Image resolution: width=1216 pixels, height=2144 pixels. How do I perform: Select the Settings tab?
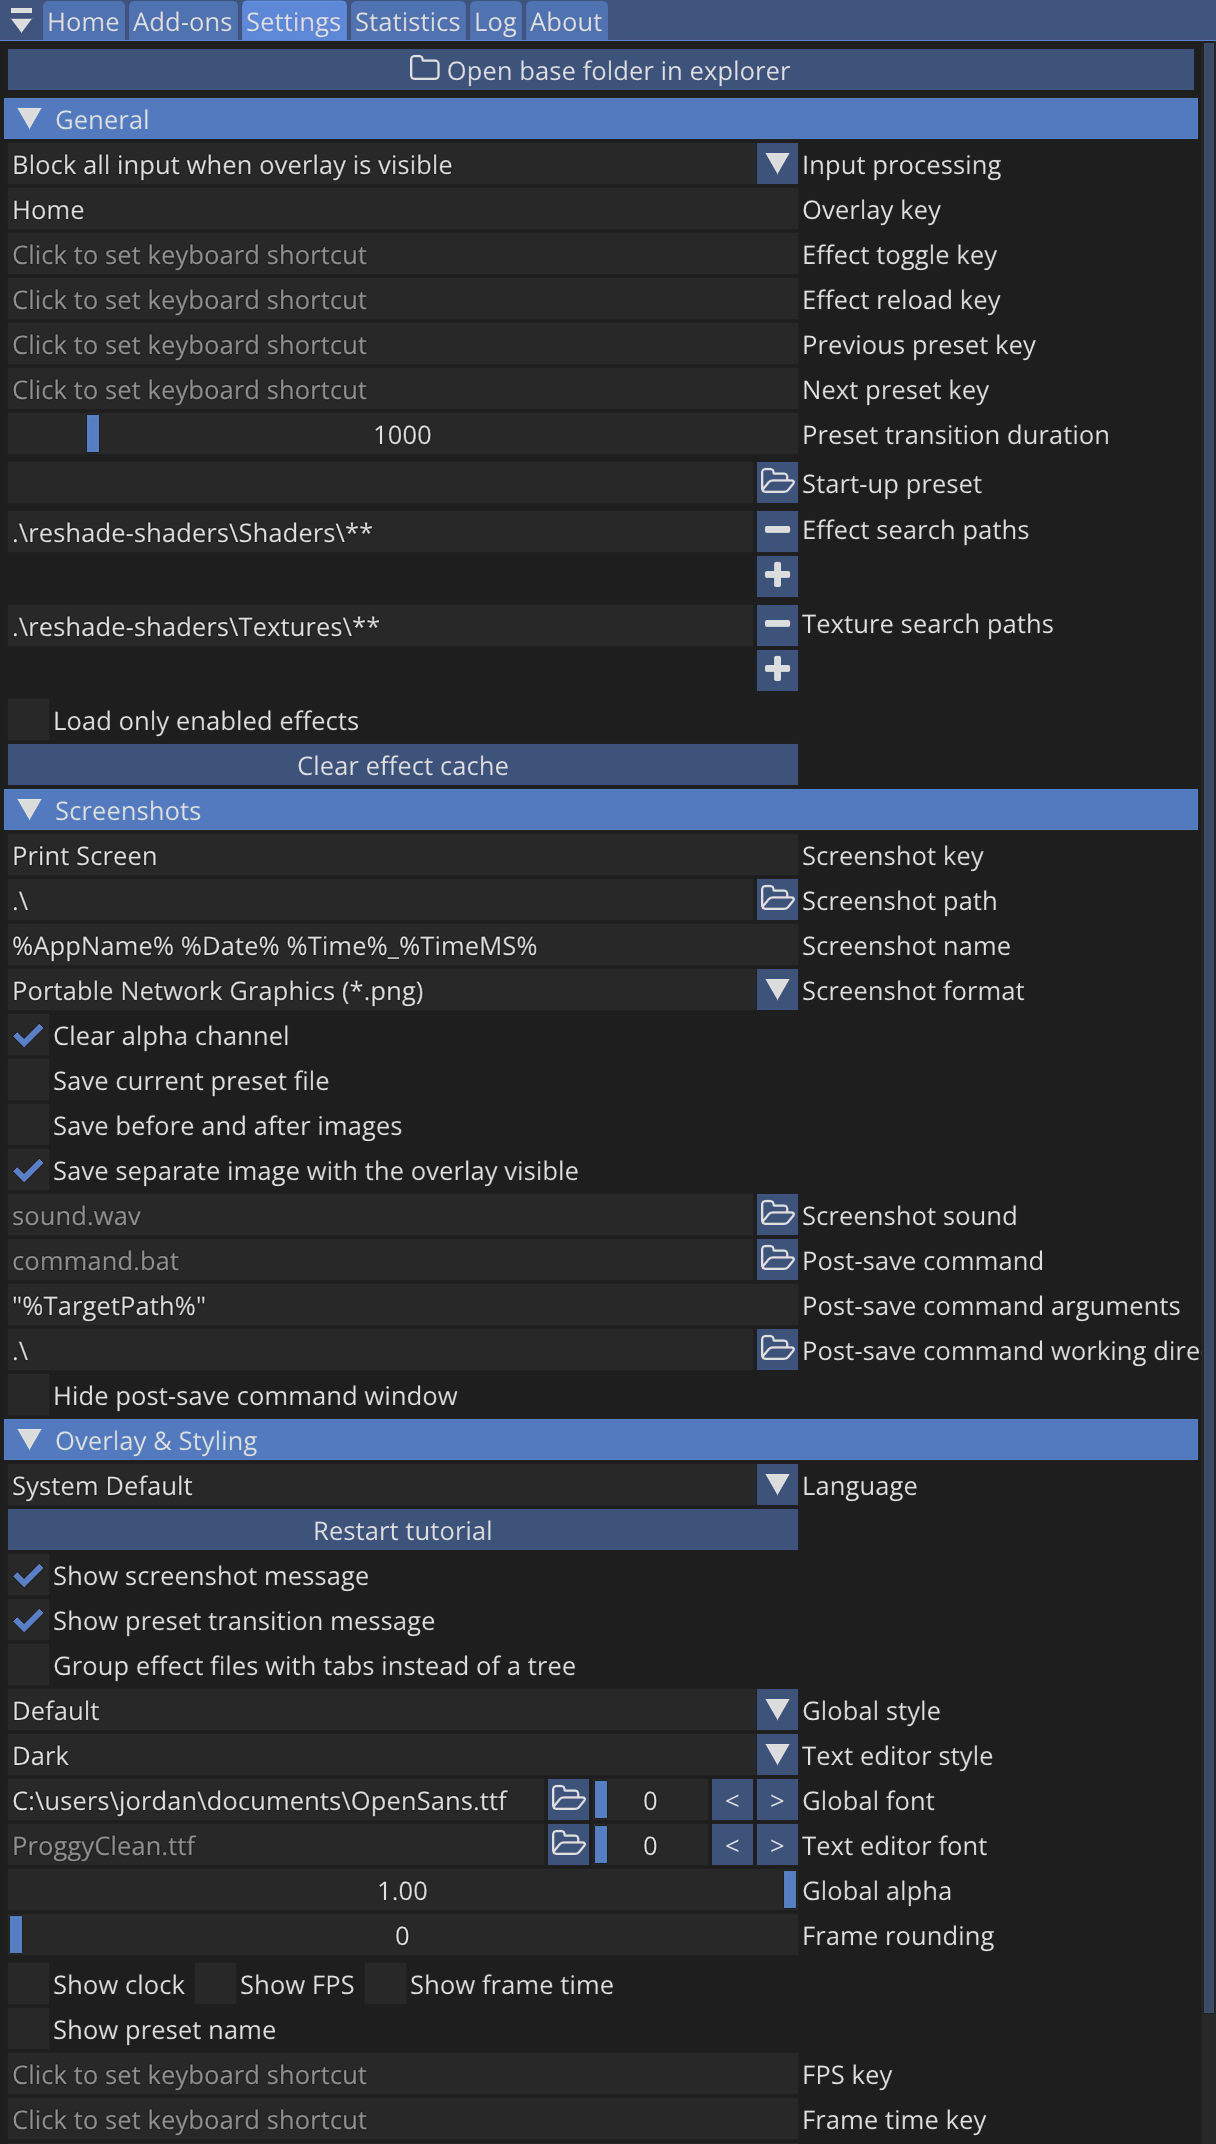pyautogui.click(x=293, y=21)
